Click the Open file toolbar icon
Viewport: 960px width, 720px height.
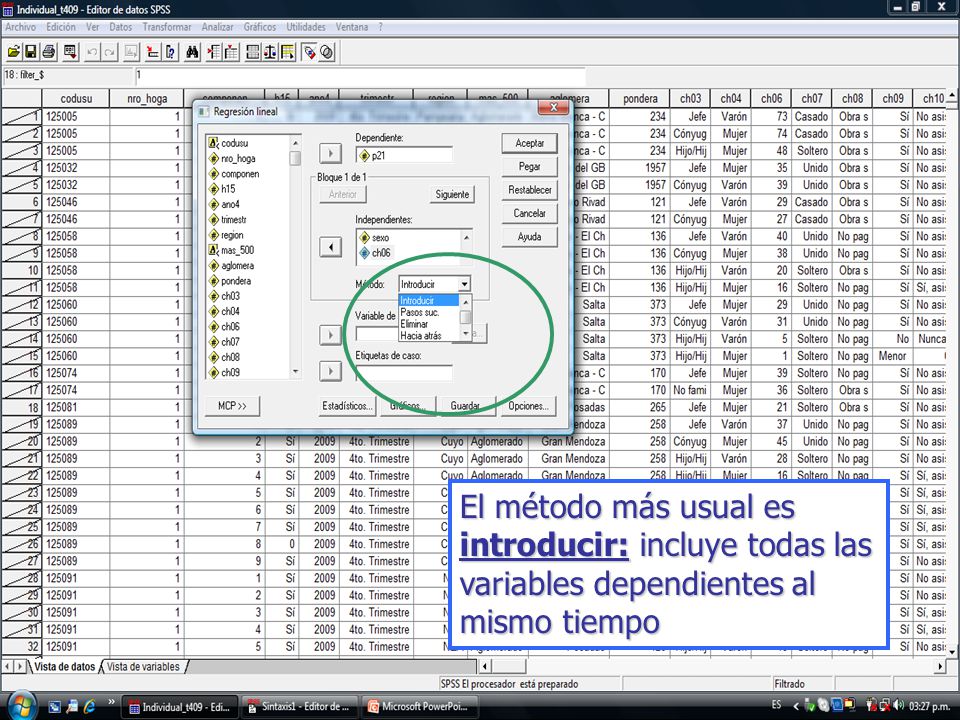pyautogui.click(x=13, y=52)
